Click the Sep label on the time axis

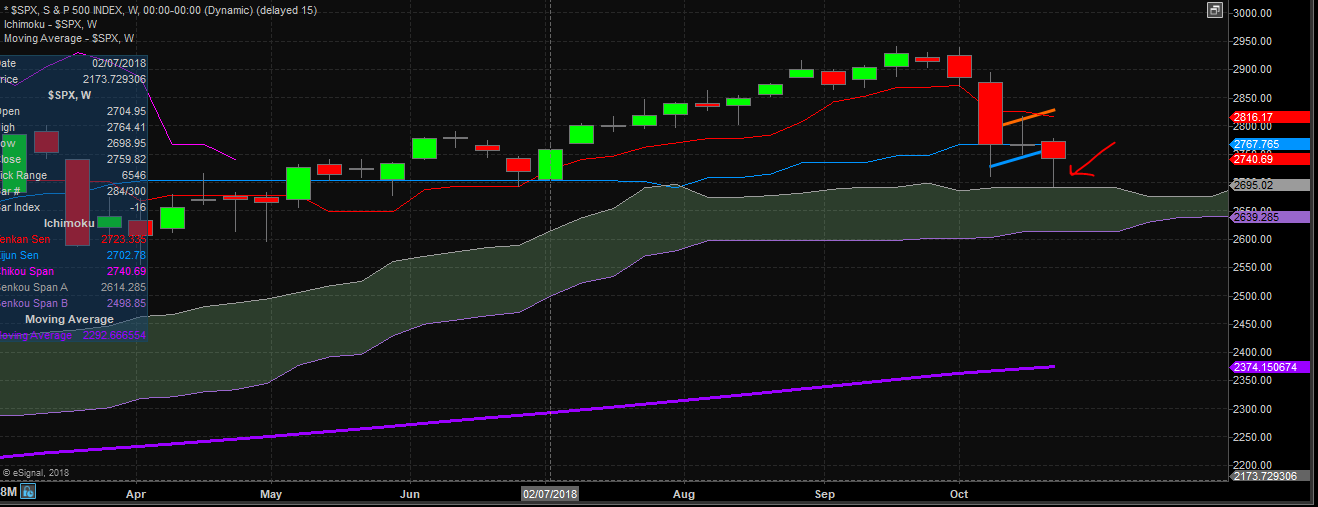(x=825, y=494)
